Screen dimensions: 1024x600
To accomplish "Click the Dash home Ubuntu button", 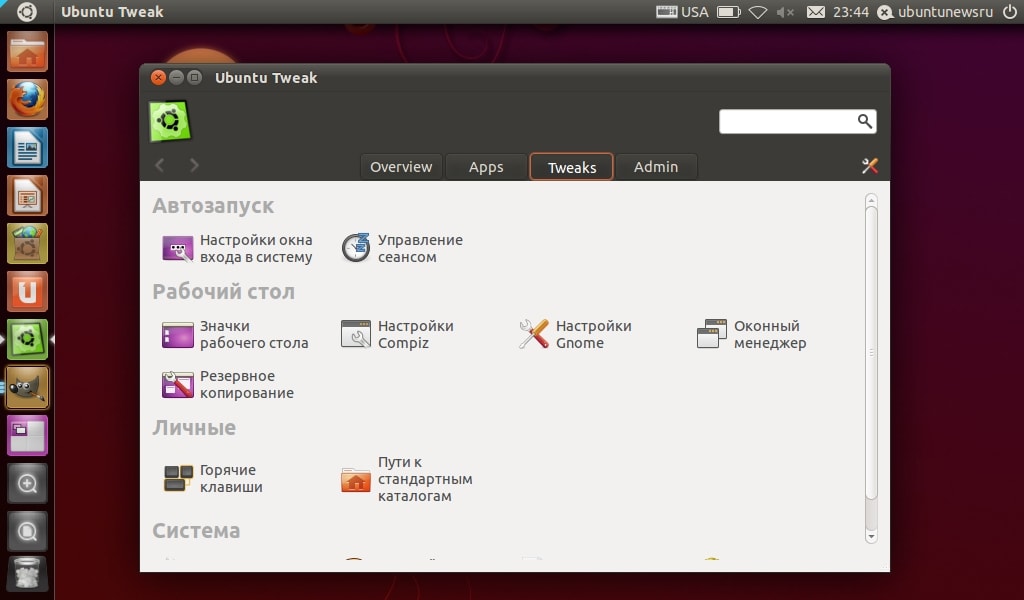I will [x=27, y=12].
